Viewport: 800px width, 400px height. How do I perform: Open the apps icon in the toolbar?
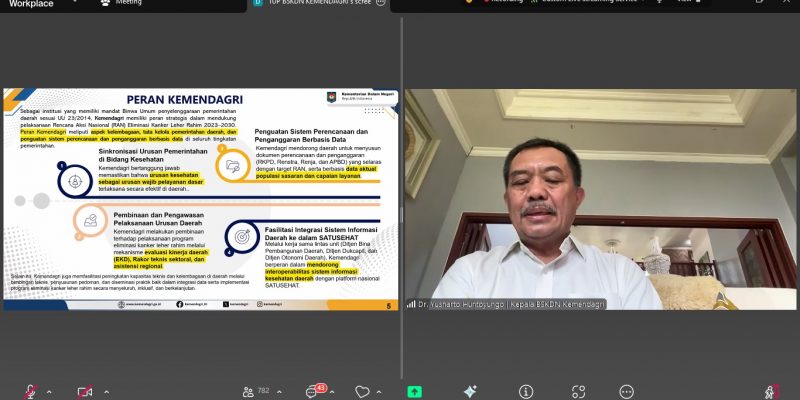(x=578, y=392)
